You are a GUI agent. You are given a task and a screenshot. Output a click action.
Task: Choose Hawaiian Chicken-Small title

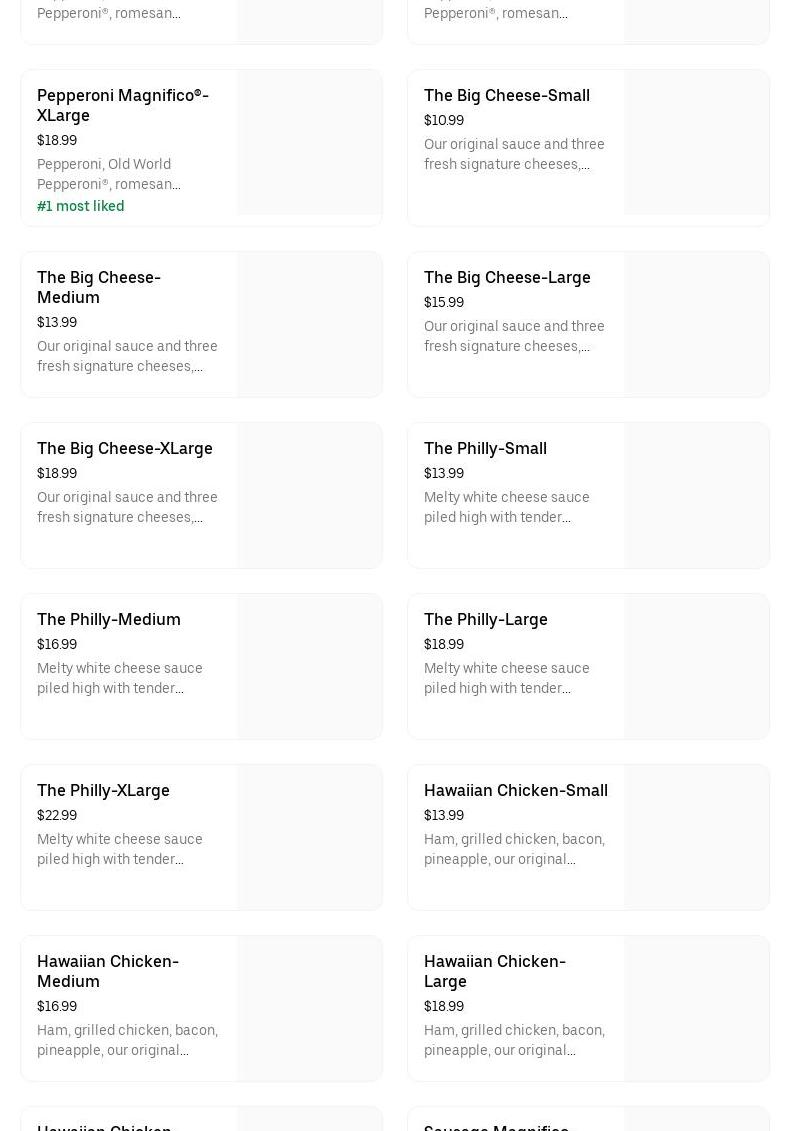515,791
